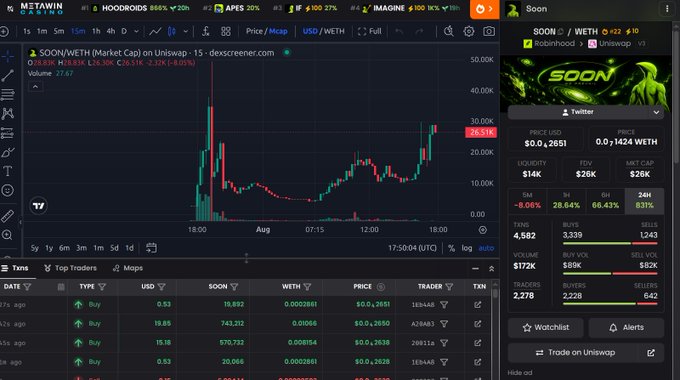Toggle chart display to Mcap
Image resolution: width=680 pixels, height=380 pixels.
(278, 31)
